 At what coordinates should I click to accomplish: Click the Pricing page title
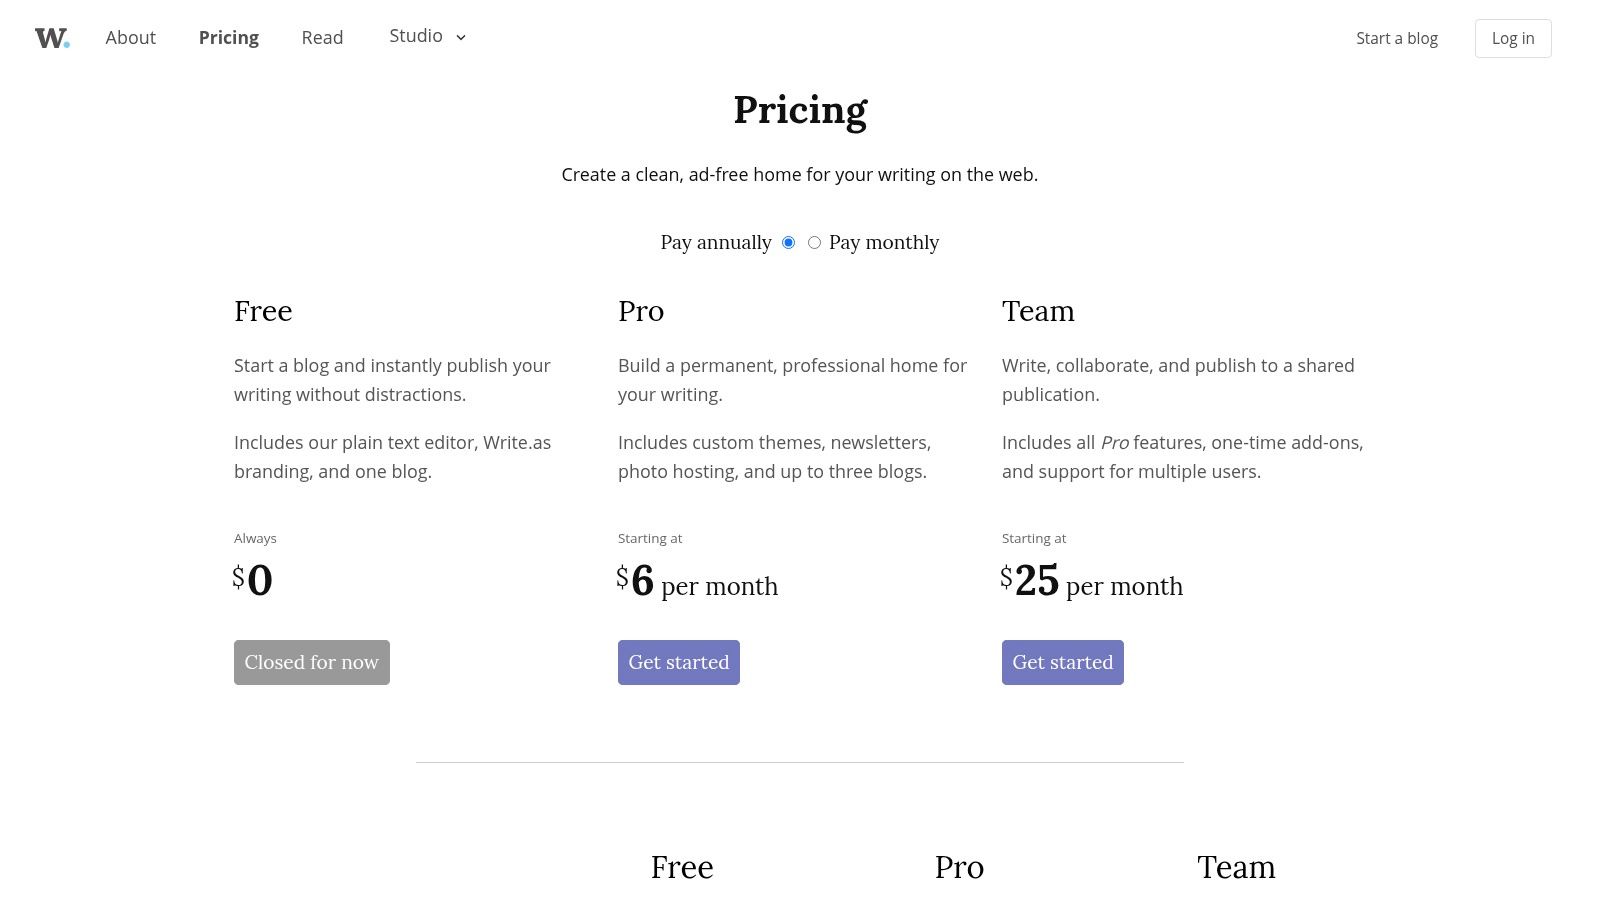pos(800,110)
